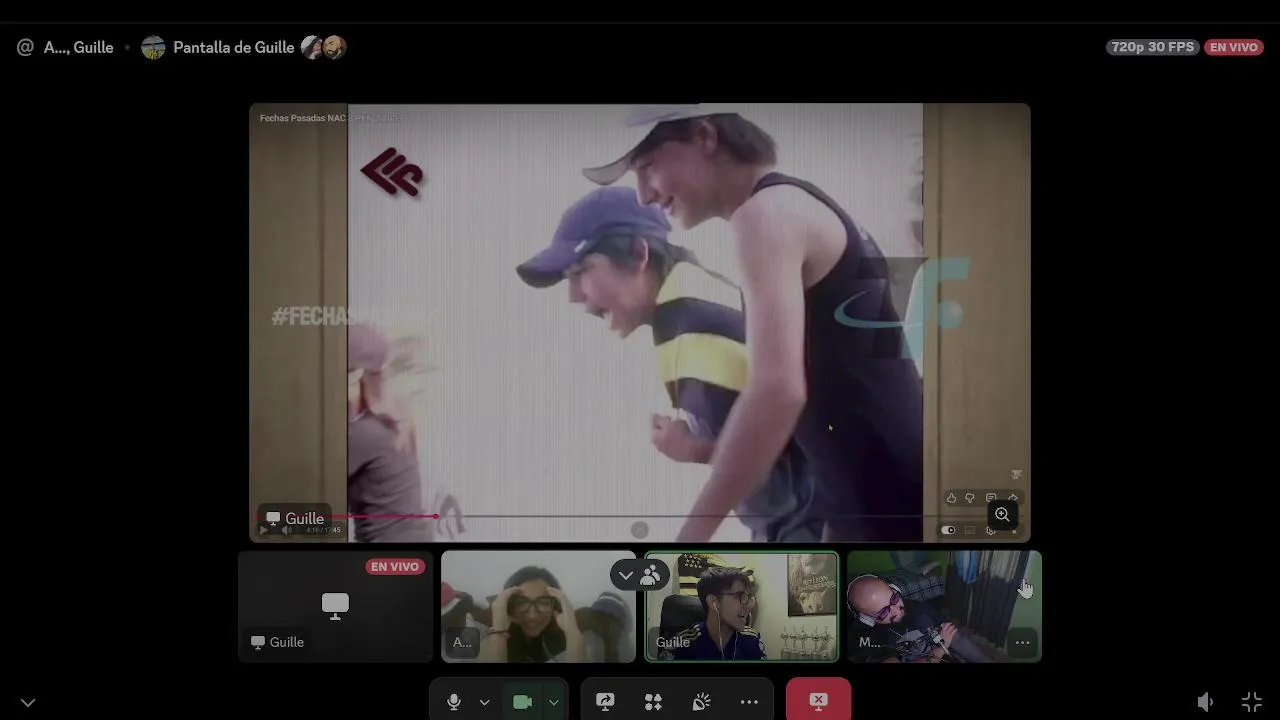This screenshot has width=1280, height=720.
Task: Adjust stream volume speaker icon
Action: pos(1206,702)
